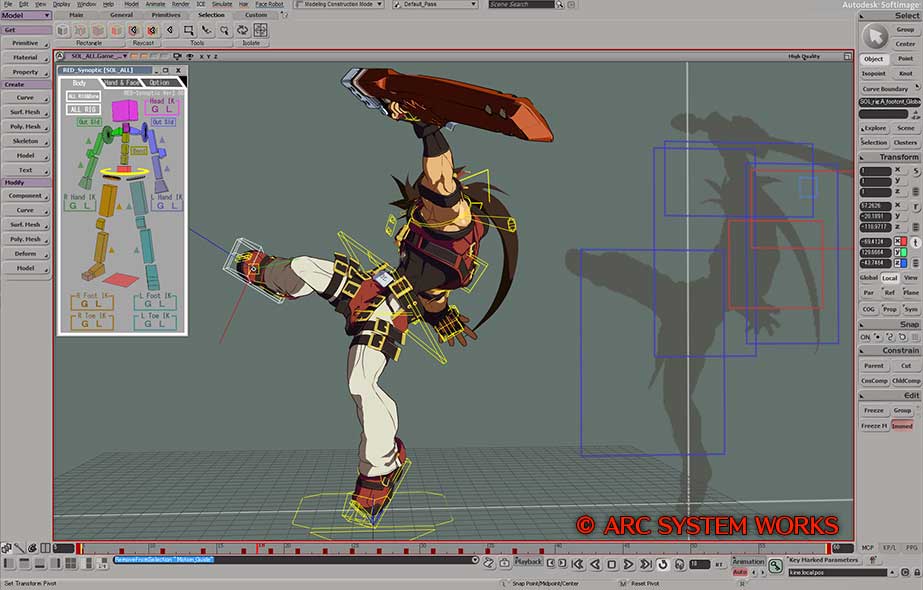Screen dimensions: 923x590
Task: Click the orange shaded cube toolbar icon
Action: coord(117,30)
